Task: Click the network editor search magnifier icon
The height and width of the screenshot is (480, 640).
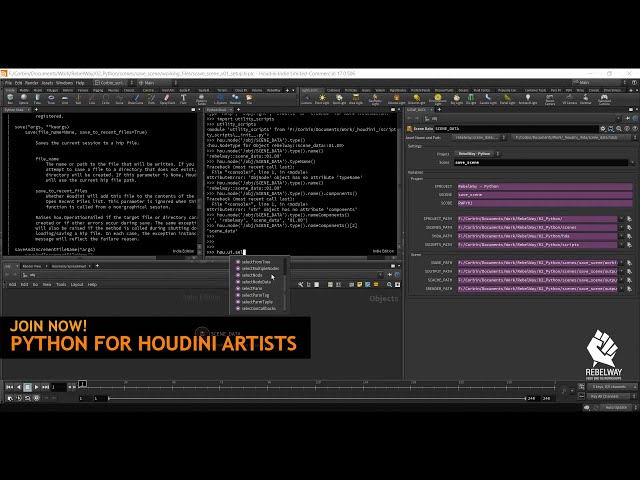Action: point(389,284)
